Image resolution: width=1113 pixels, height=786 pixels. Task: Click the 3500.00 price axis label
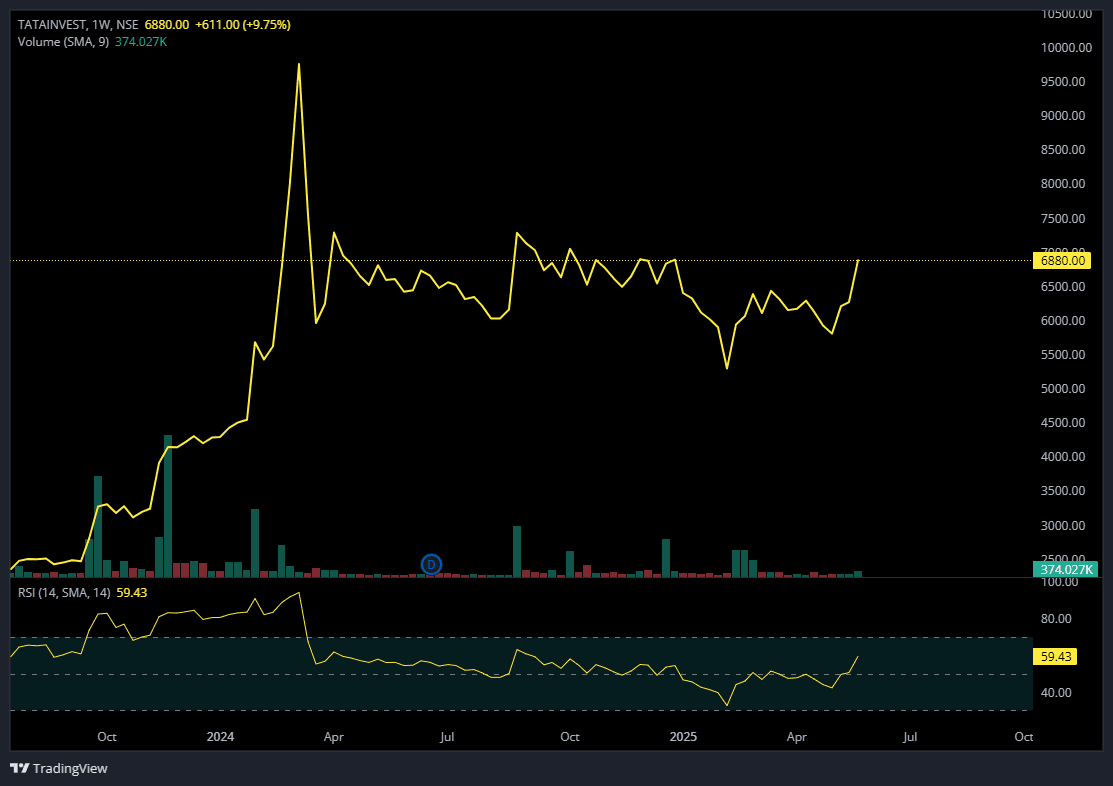pos(1063,491)
